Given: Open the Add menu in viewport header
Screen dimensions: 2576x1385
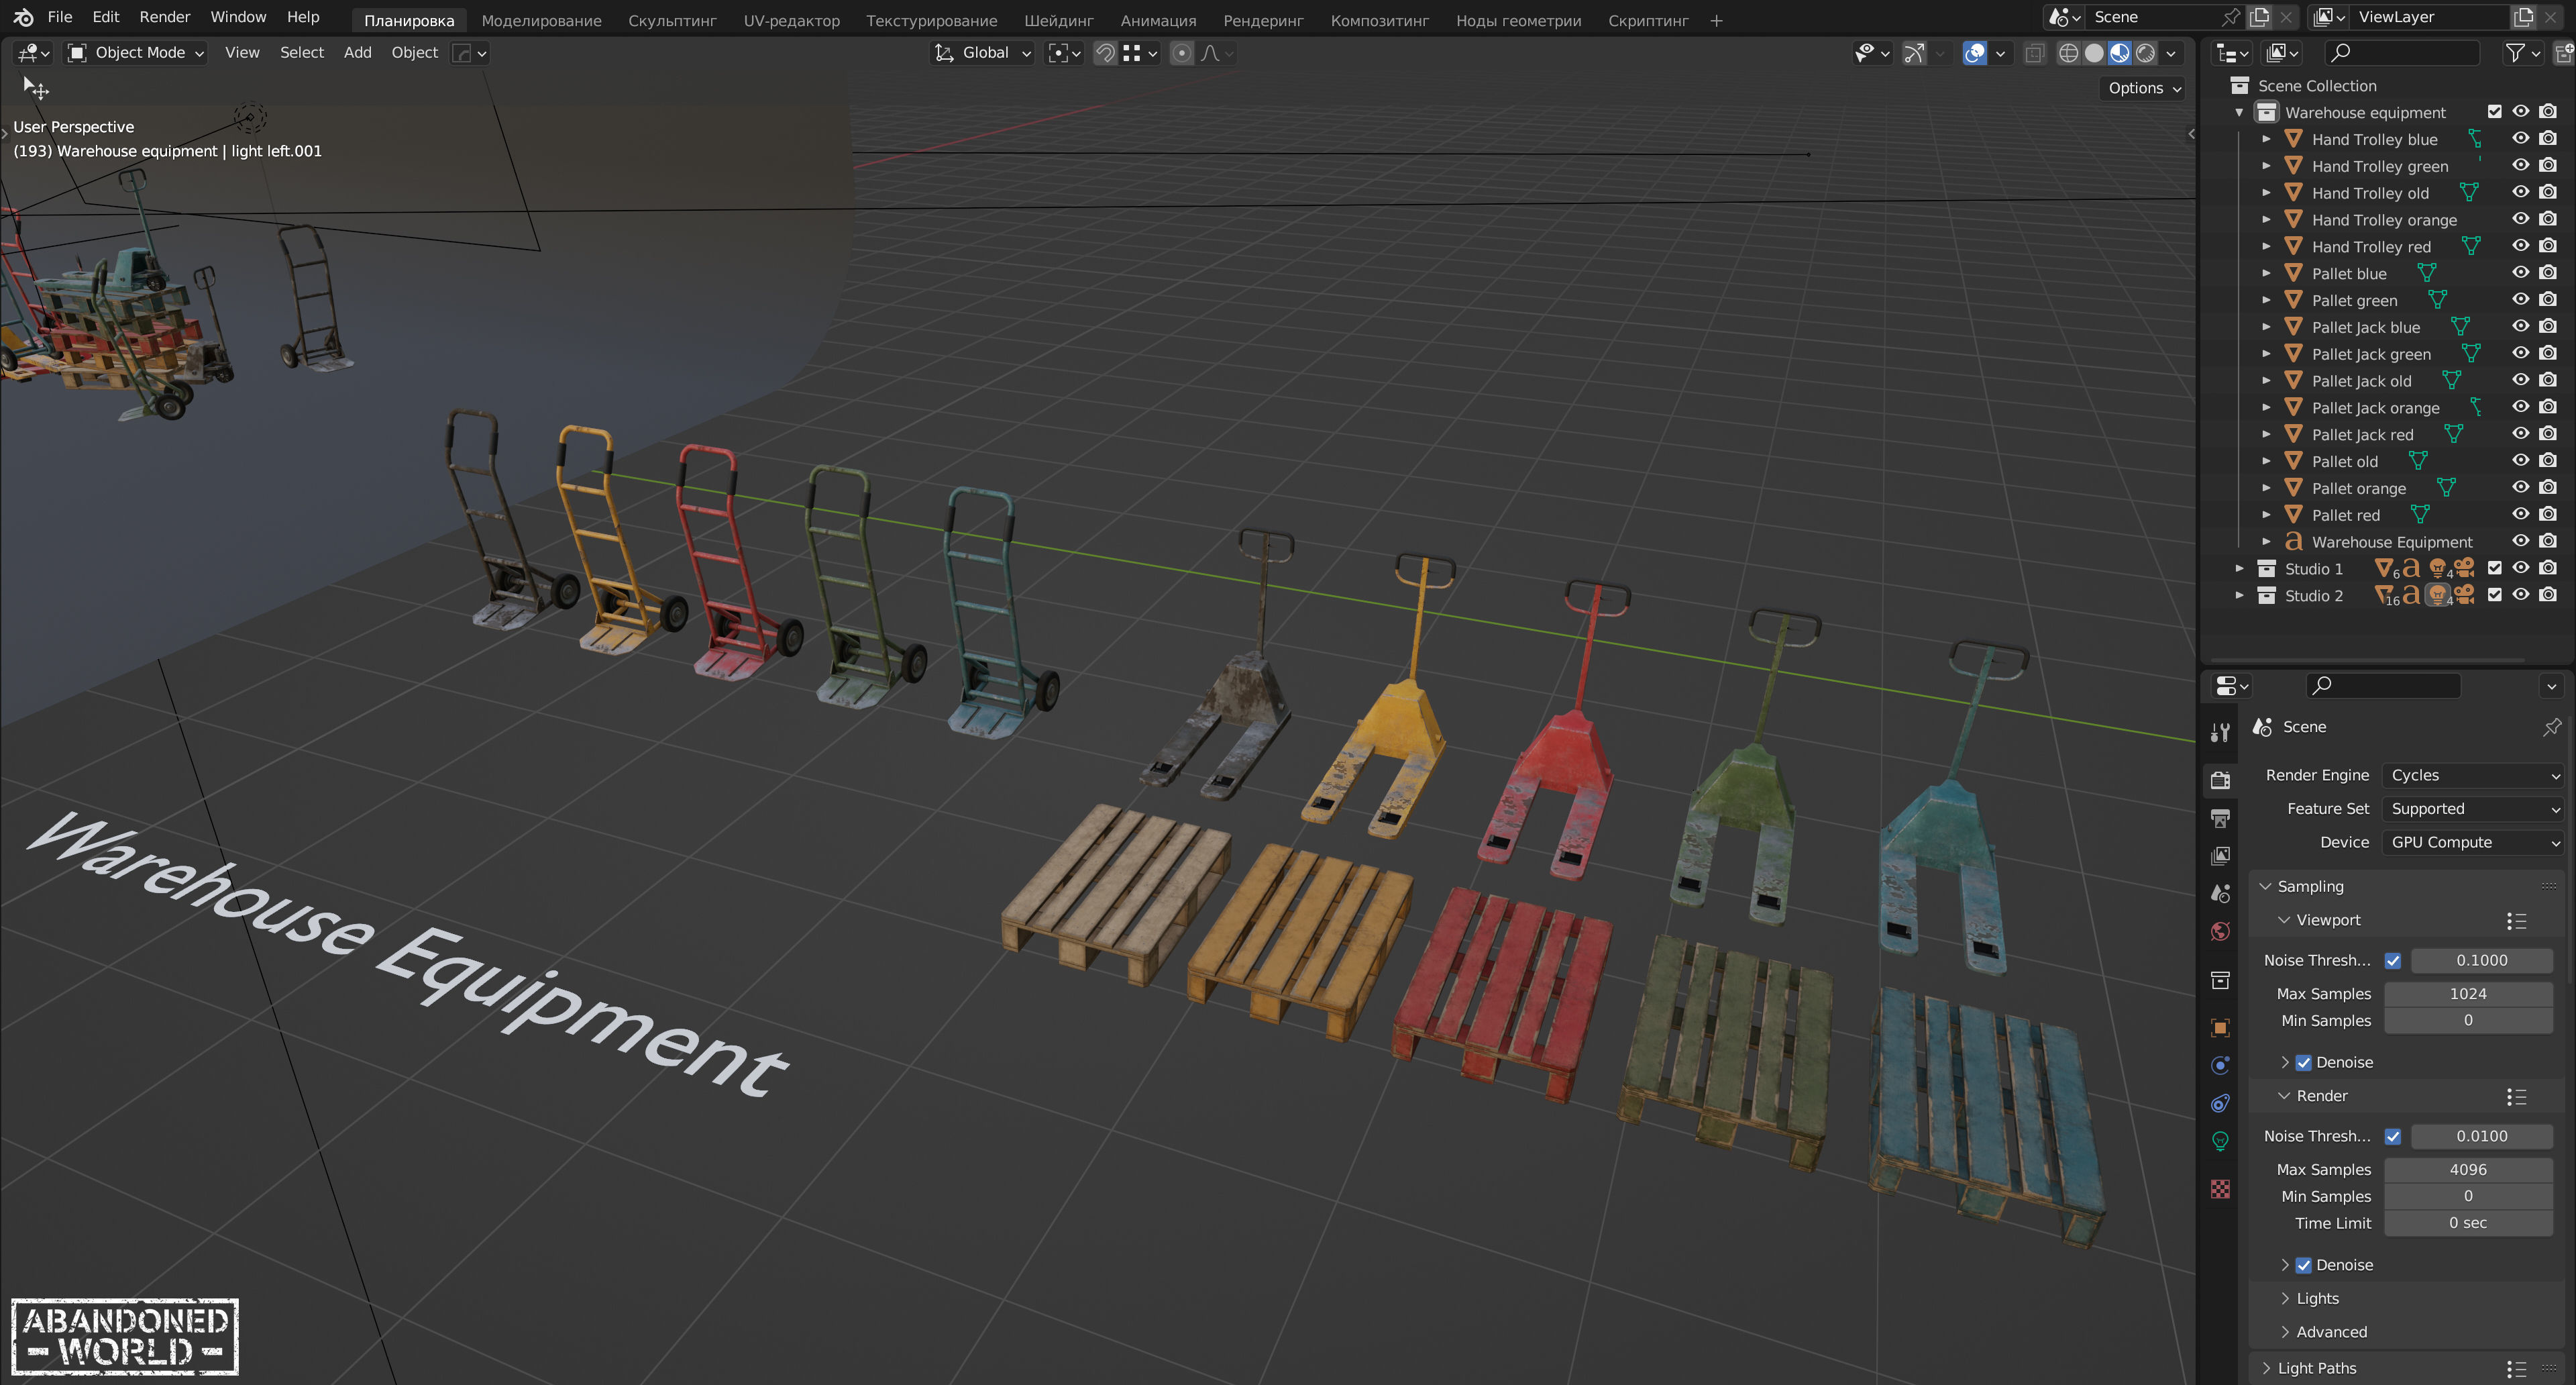Looking at the screenshot, I should coord(357,53).
